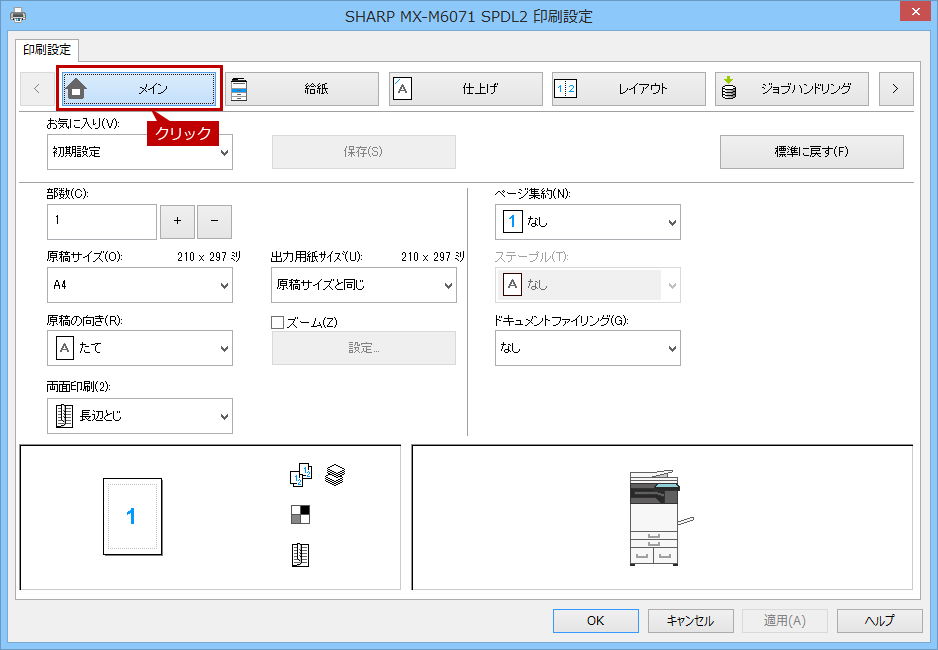This screenshot has height=650, width=938.
Task: Click the finishing page icon on 仕上げ tab
Action: pos(402,89)
